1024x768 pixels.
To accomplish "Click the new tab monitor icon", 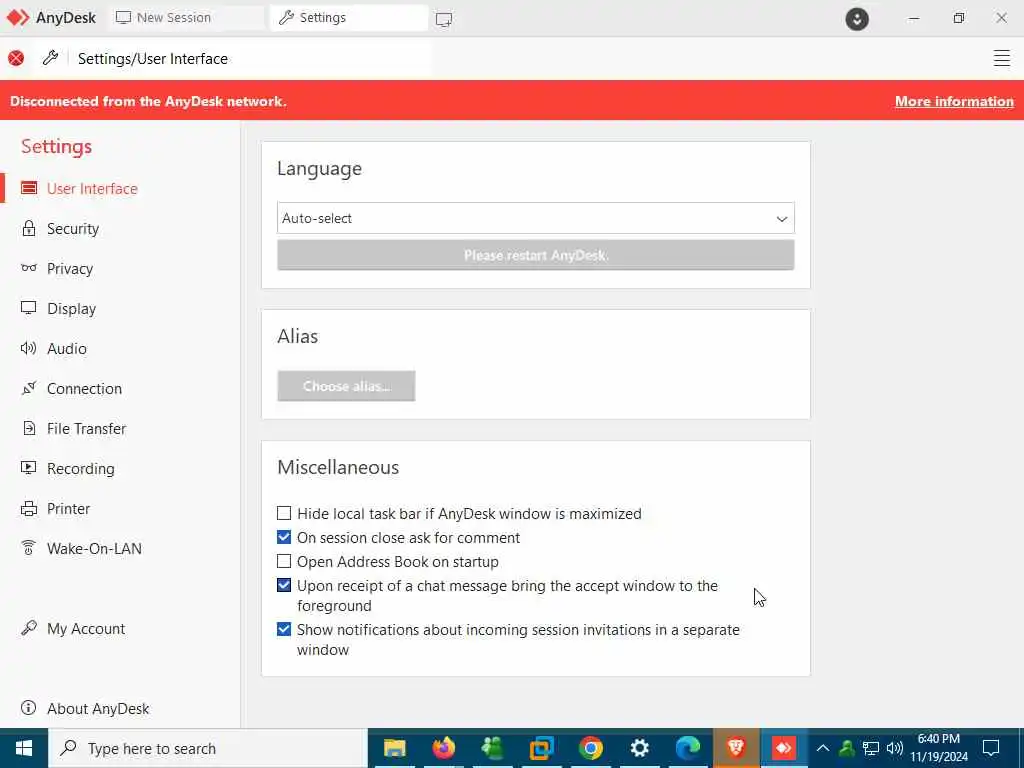I will coord(444,19).
